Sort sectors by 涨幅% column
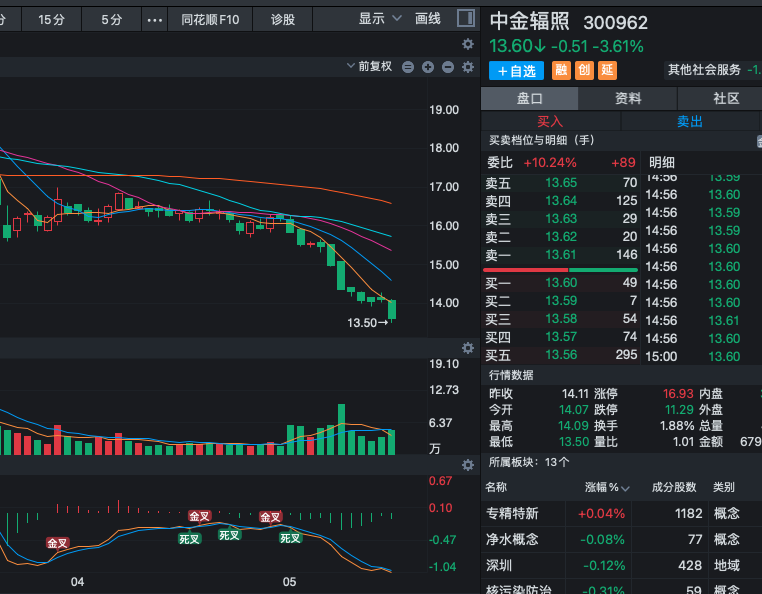Screen dimensions: 762x594 [606, 487]
